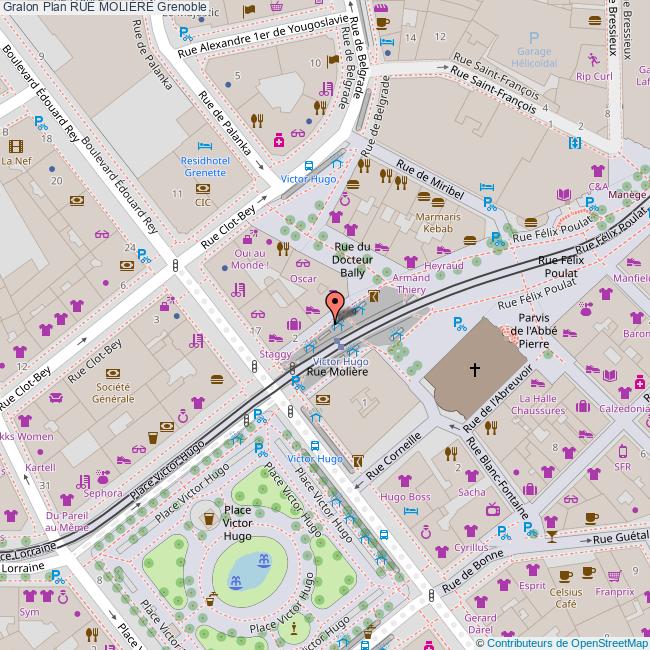The width and height of the screenshot is (650, 650).
Task: Click the café cup icon beside Place Victor Hugo label
Action: point(208,517)
